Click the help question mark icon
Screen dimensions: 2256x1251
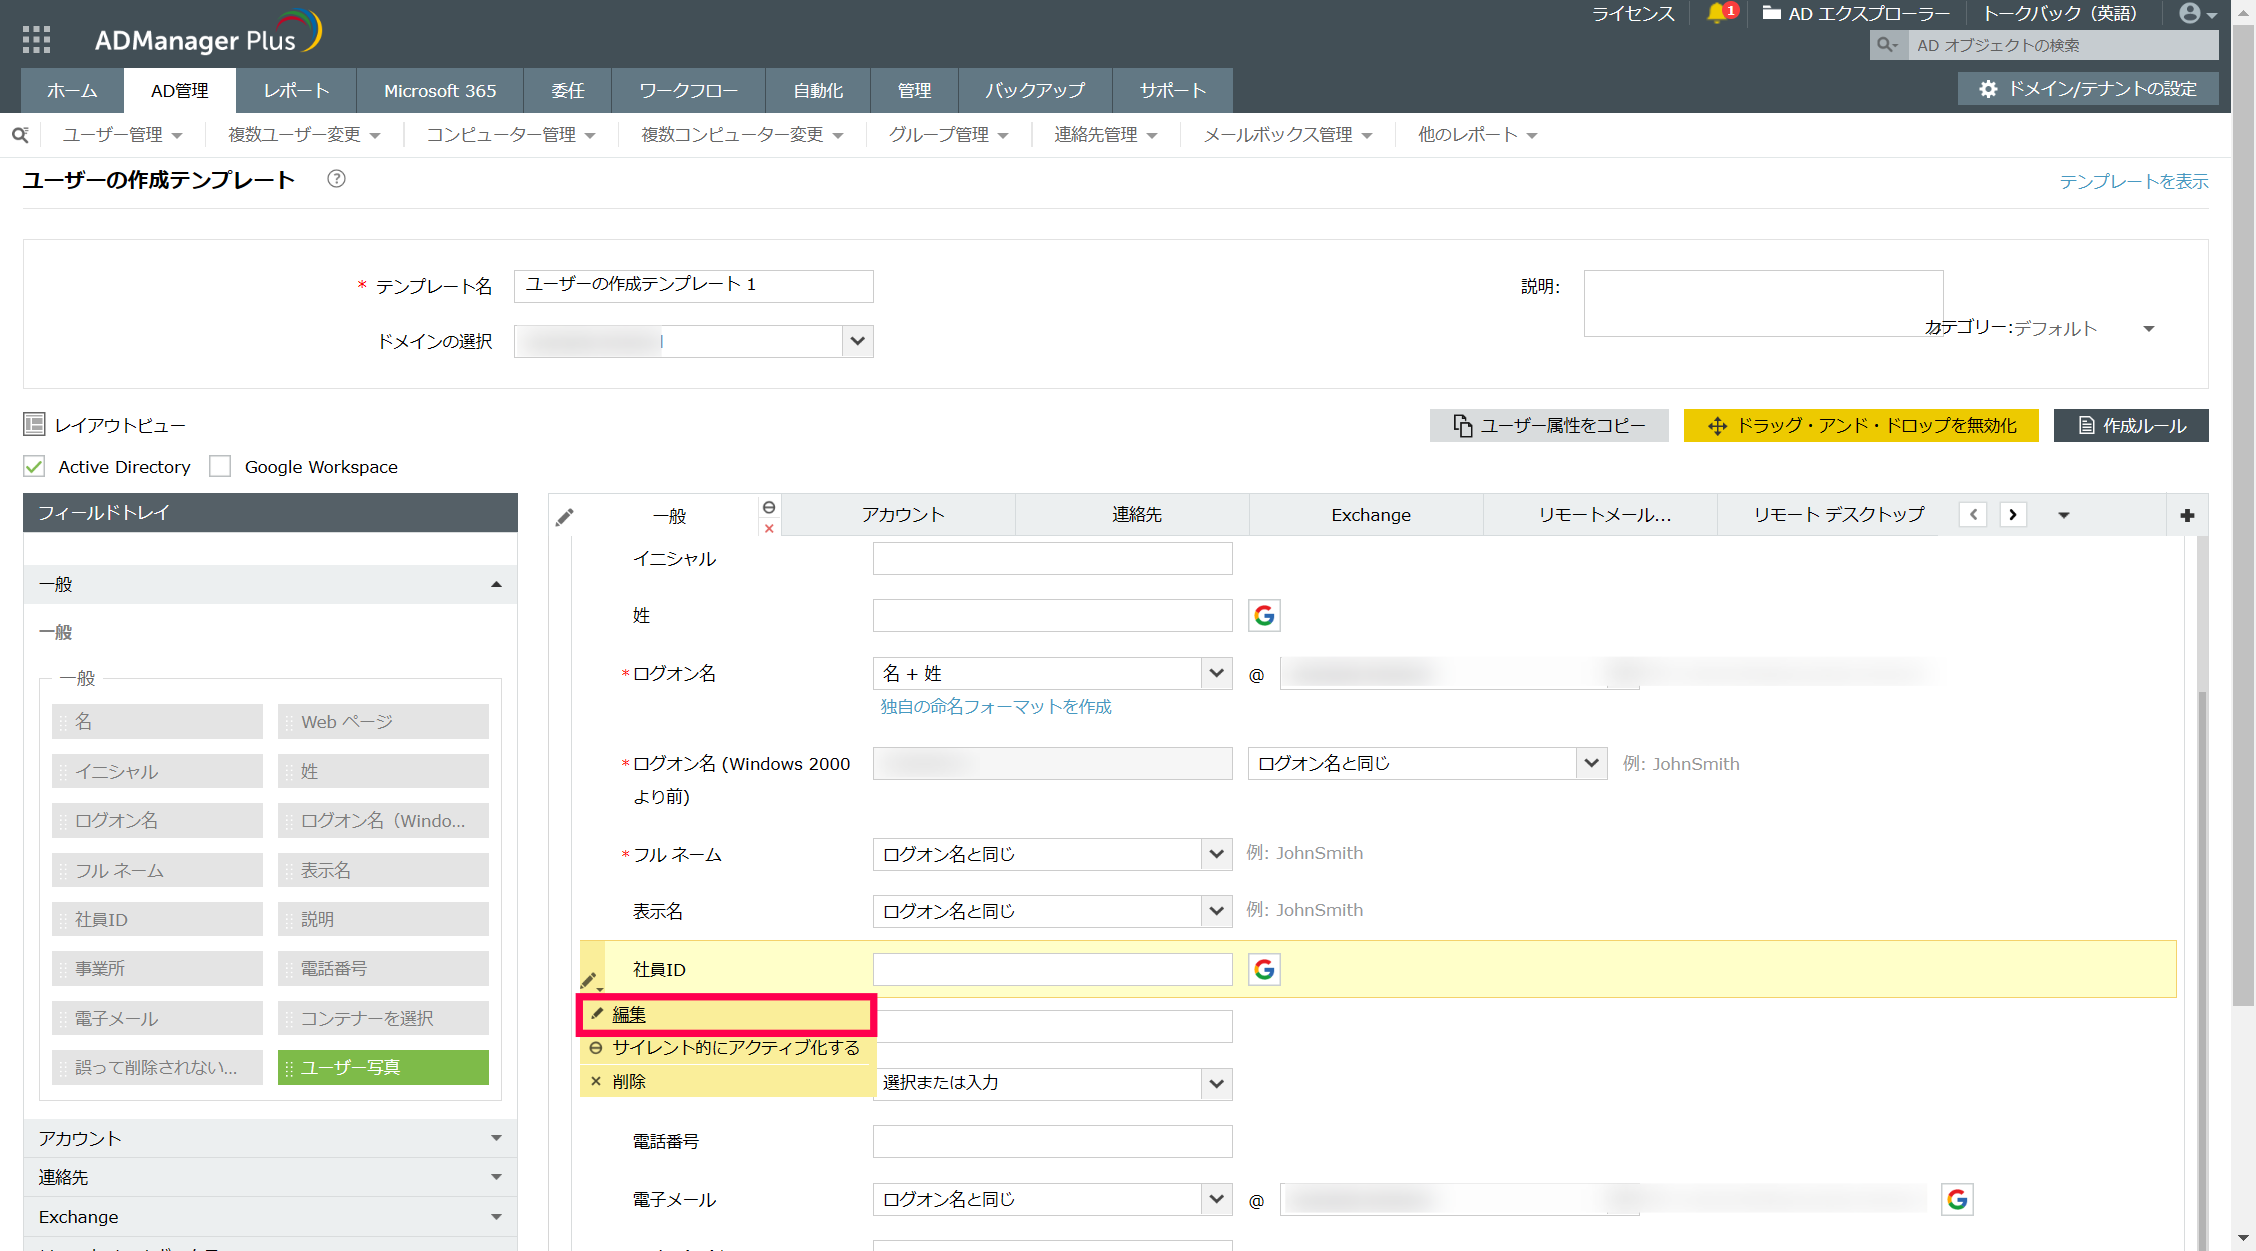point(336,179)
